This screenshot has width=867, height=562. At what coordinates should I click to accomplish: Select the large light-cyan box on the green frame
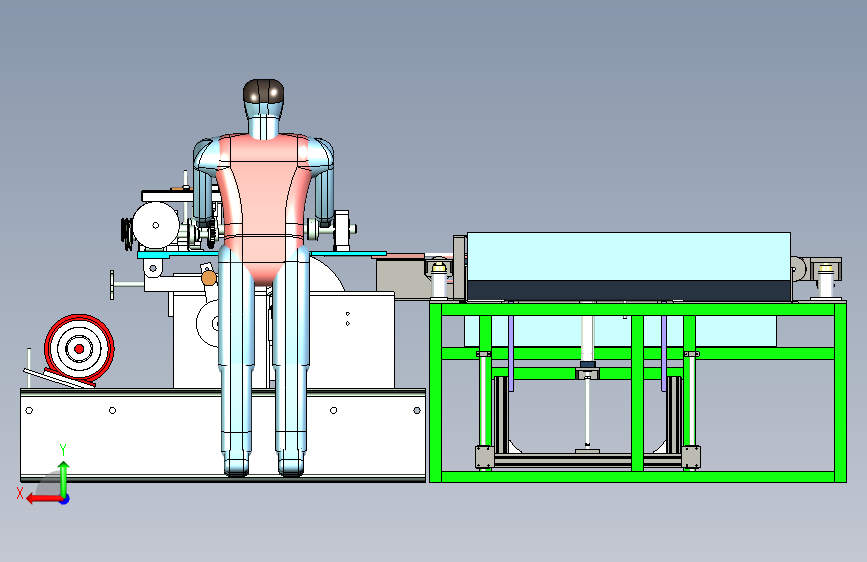(629, 256)
